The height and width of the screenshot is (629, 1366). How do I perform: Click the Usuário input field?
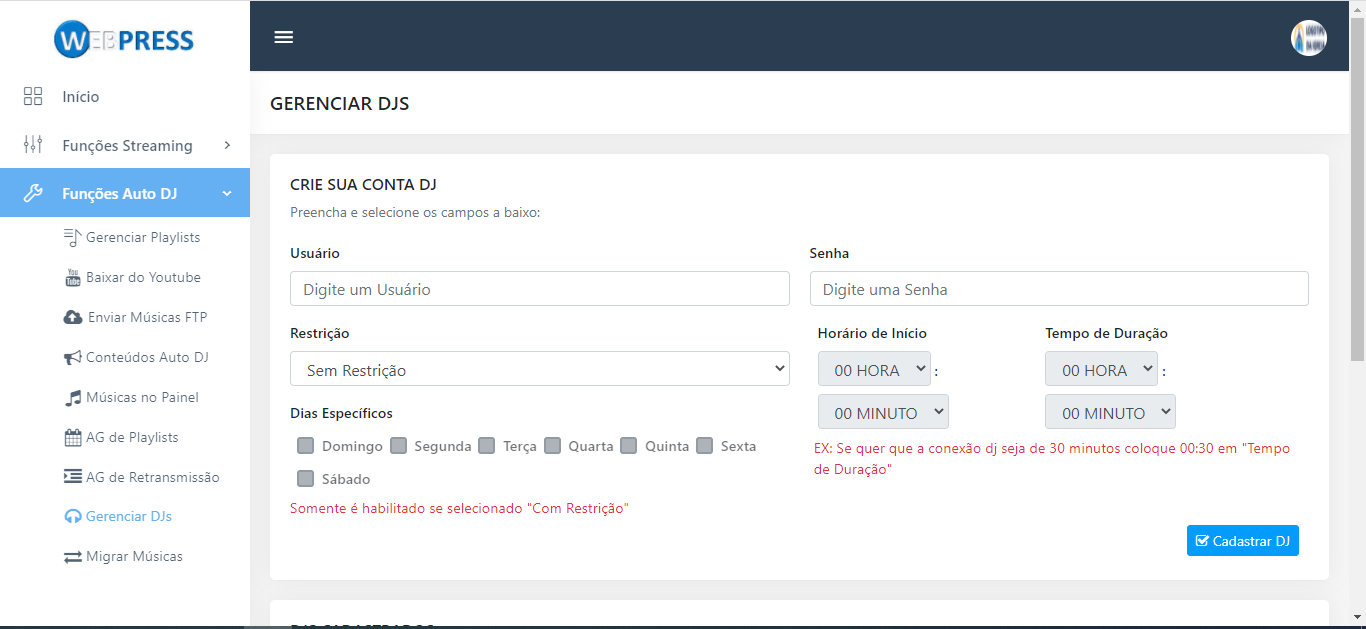(539, 289)
